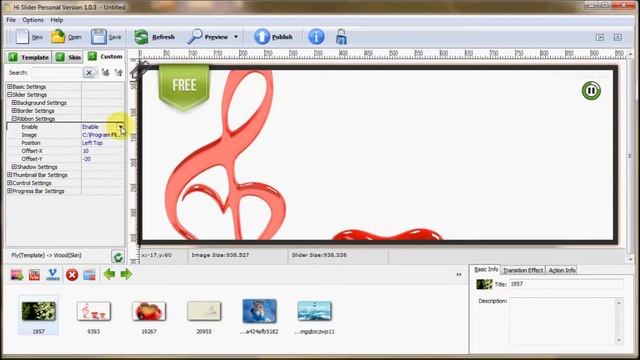Click first layout toggle icon top-right
Screen dimensions: 640x360
(x=600, y=37)
